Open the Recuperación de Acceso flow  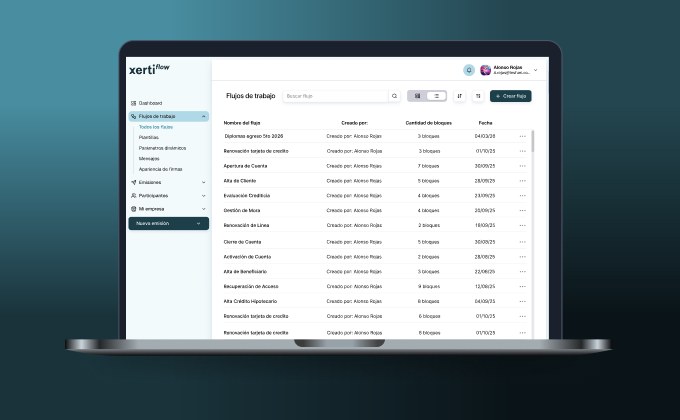[251, 286]
